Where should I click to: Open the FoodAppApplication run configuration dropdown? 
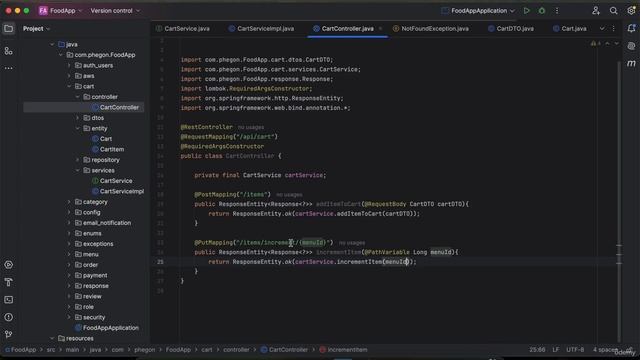point(478,11)
